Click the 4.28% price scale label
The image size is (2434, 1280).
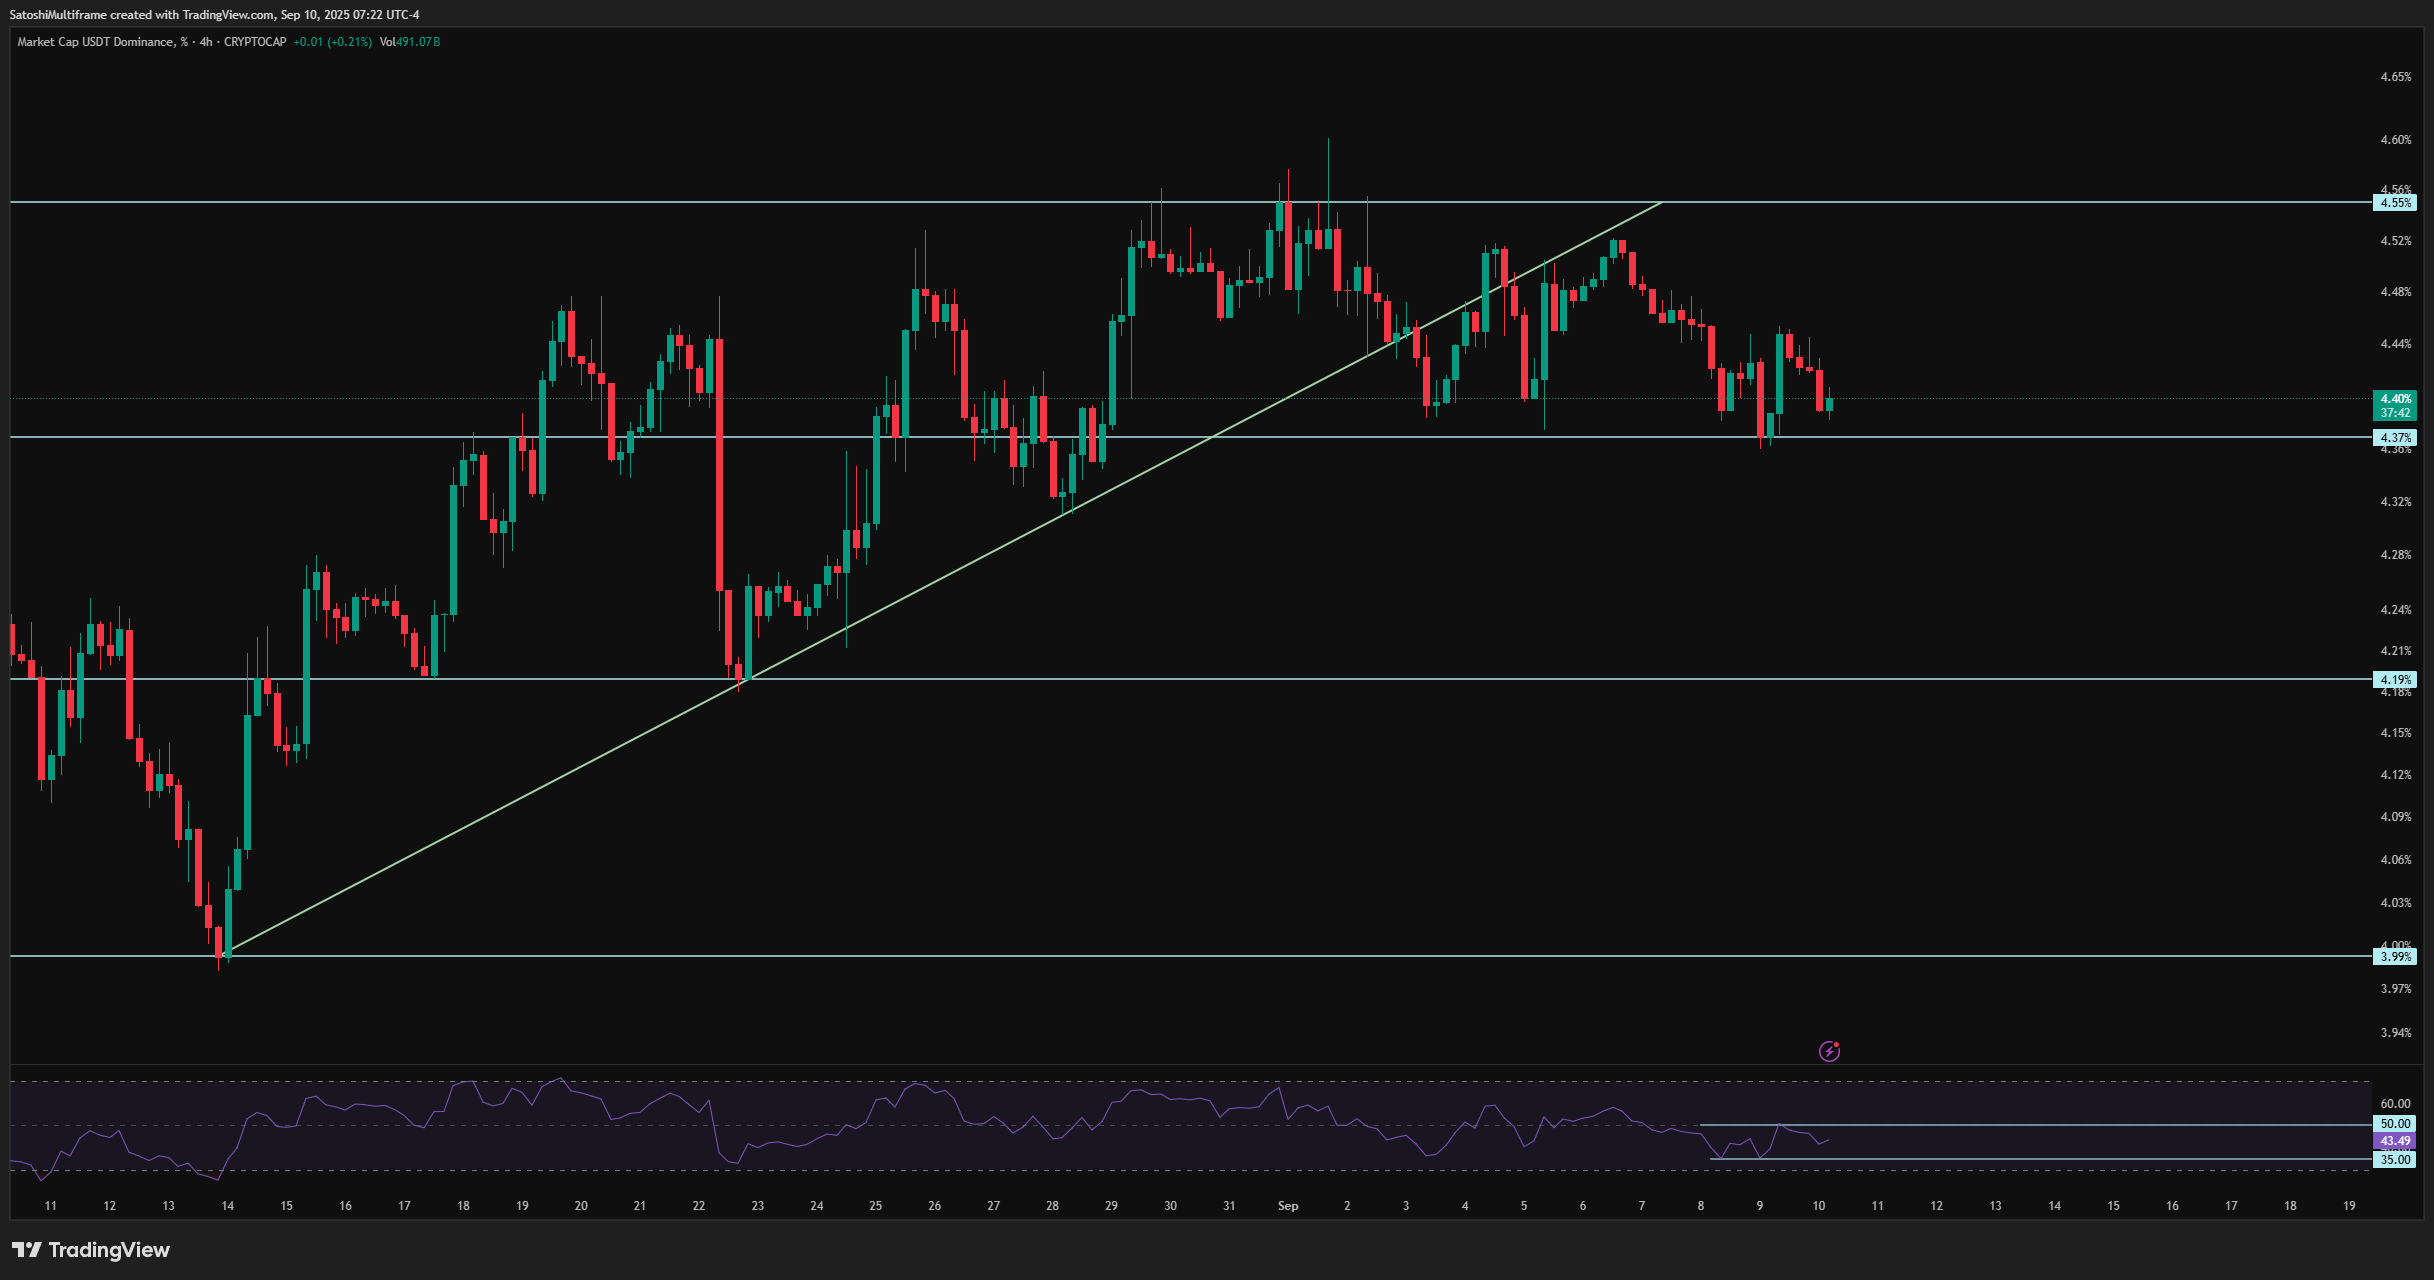coord(2395,555)
